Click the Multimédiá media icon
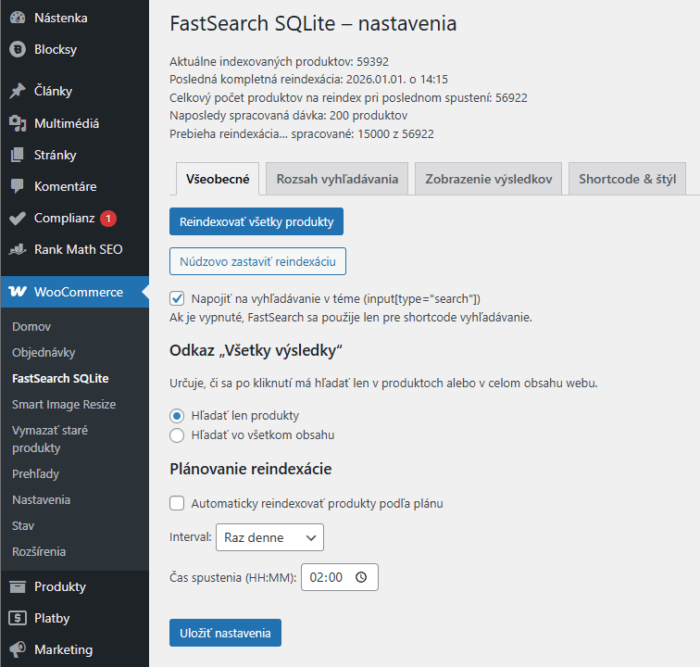Viewport: 700px width, 667px height. (x=17, y=123)
